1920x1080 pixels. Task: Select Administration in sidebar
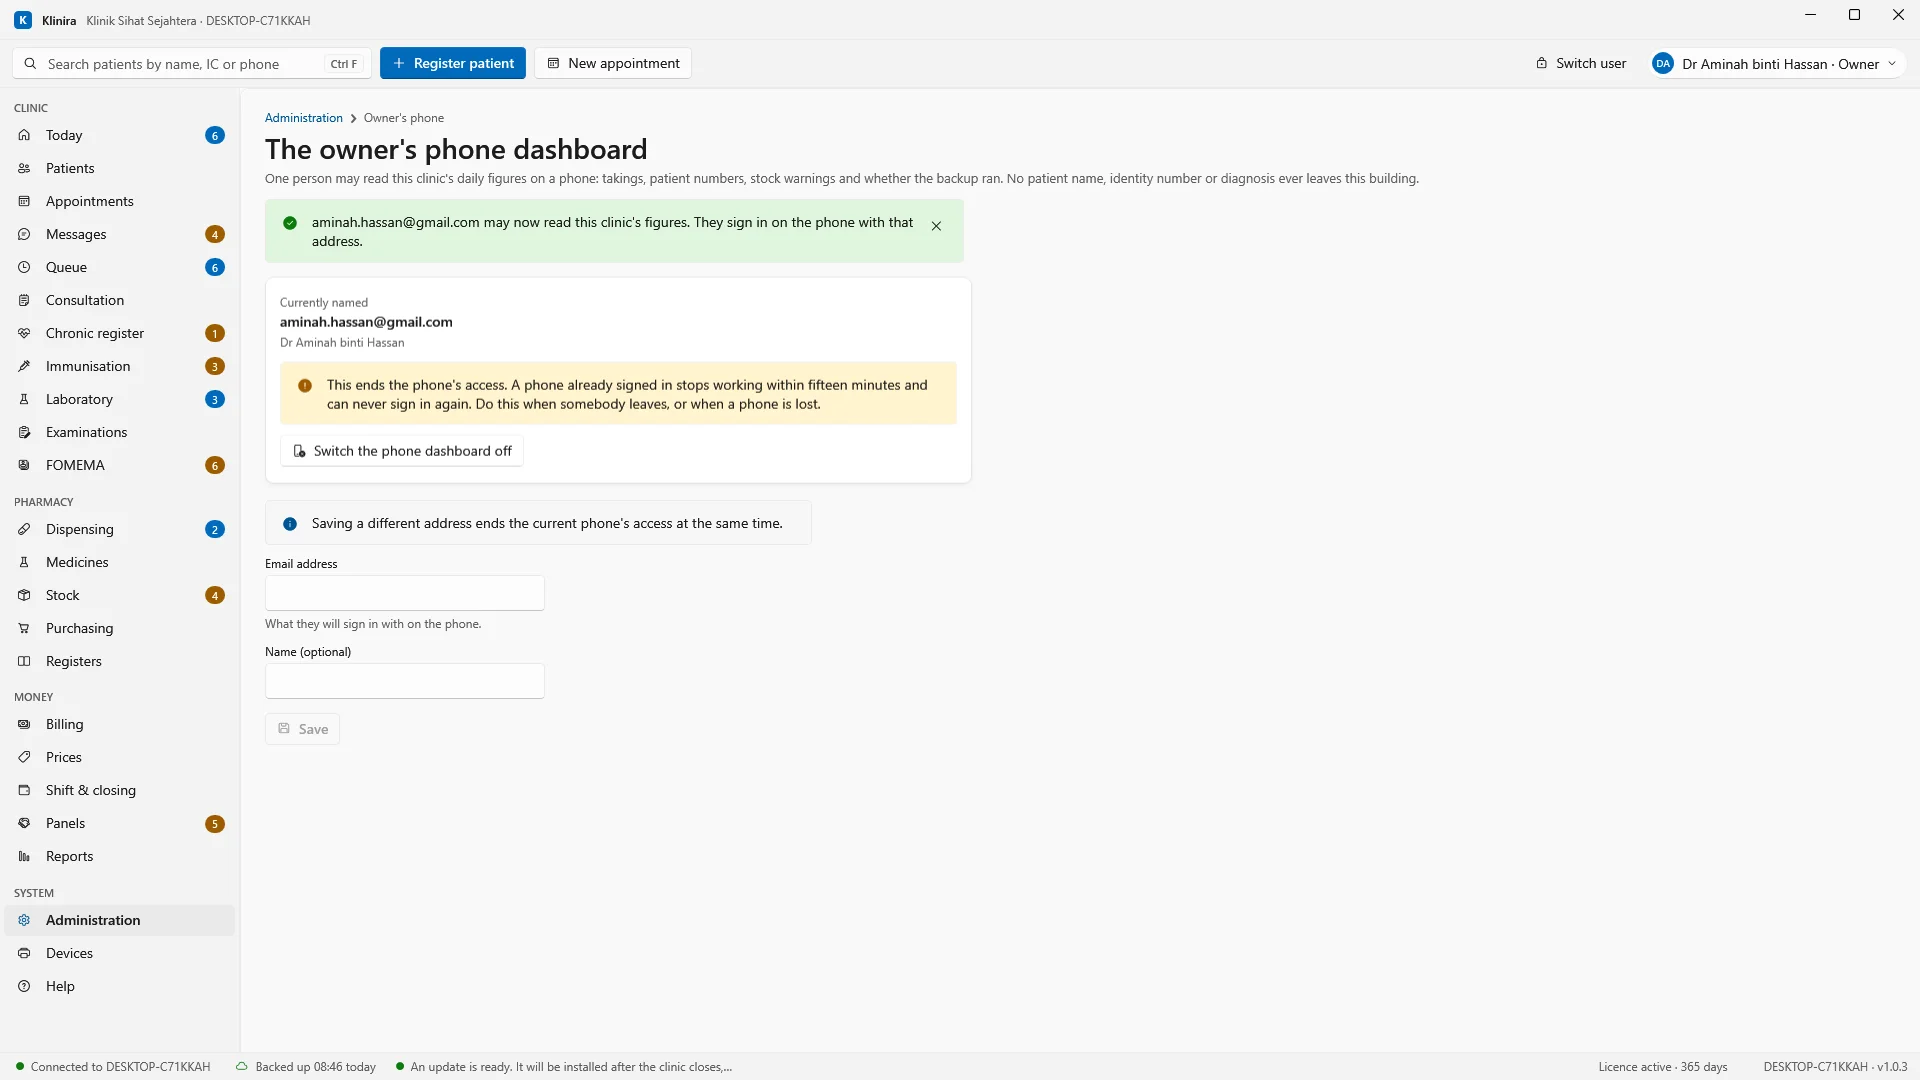pyautogui.click(x=120, y=920)
